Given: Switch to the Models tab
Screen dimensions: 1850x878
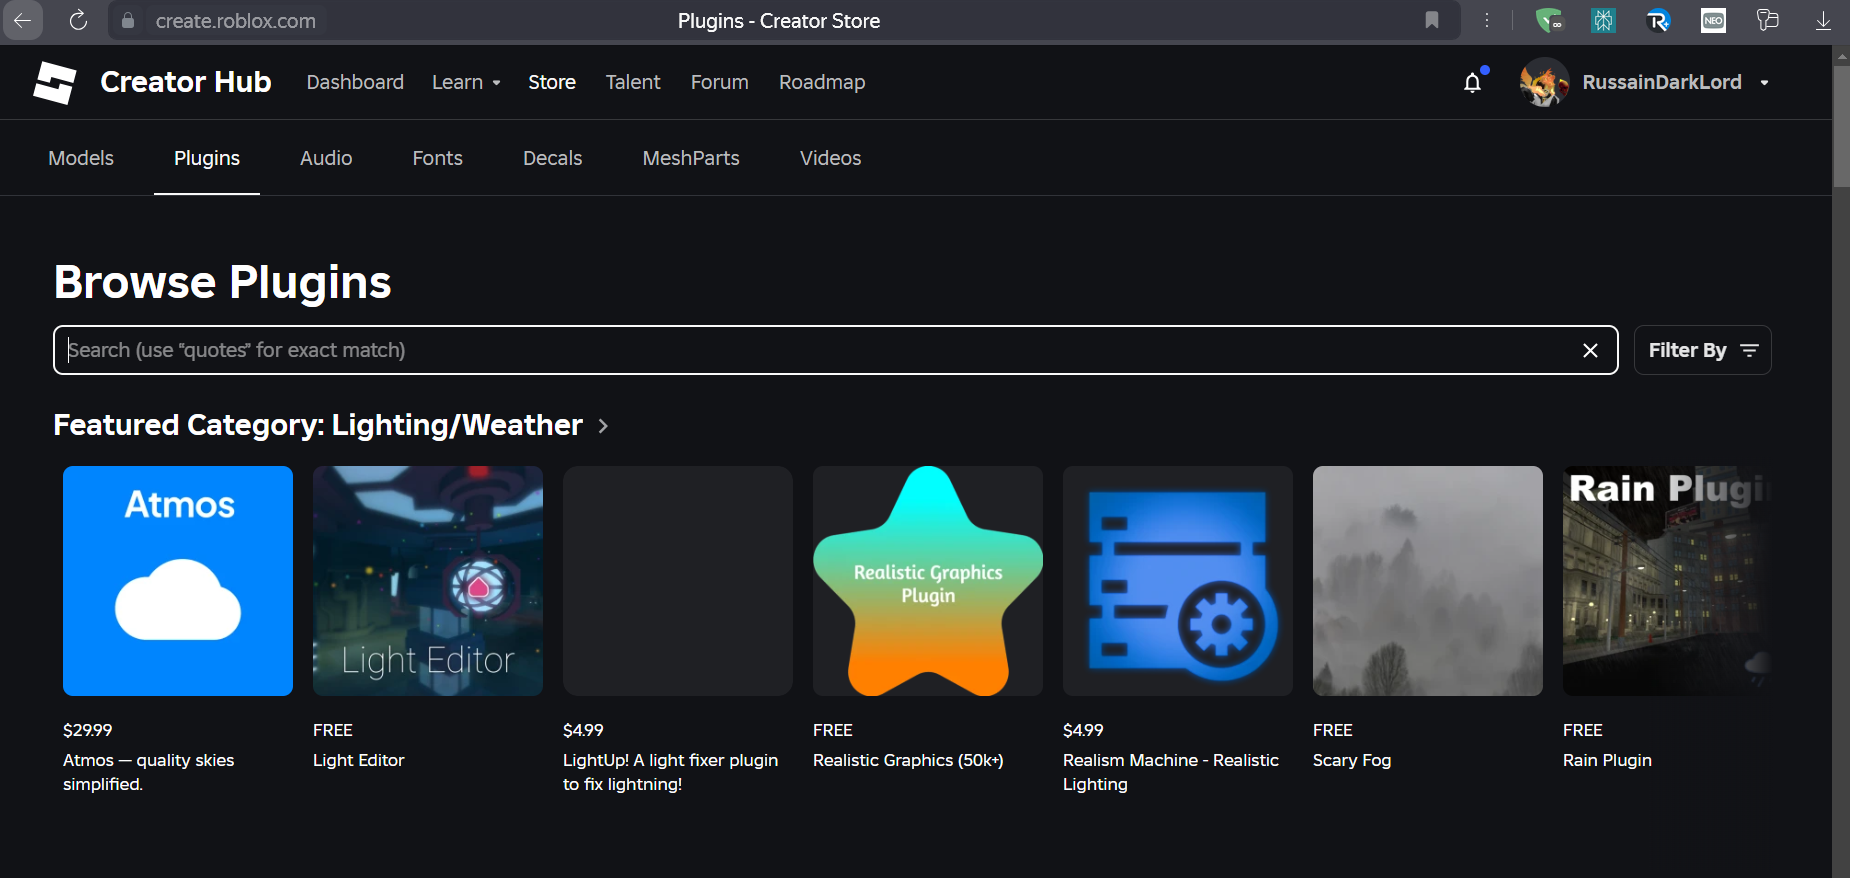Looking at the screenshot, I should pyautogui.click(x=81, y=158).
